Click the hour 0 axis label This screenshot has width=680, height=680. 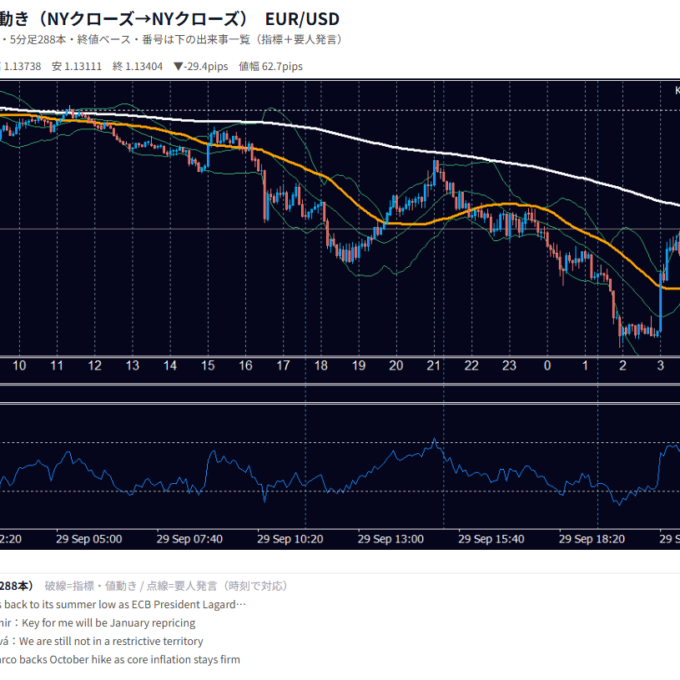[x=547, y=366]
